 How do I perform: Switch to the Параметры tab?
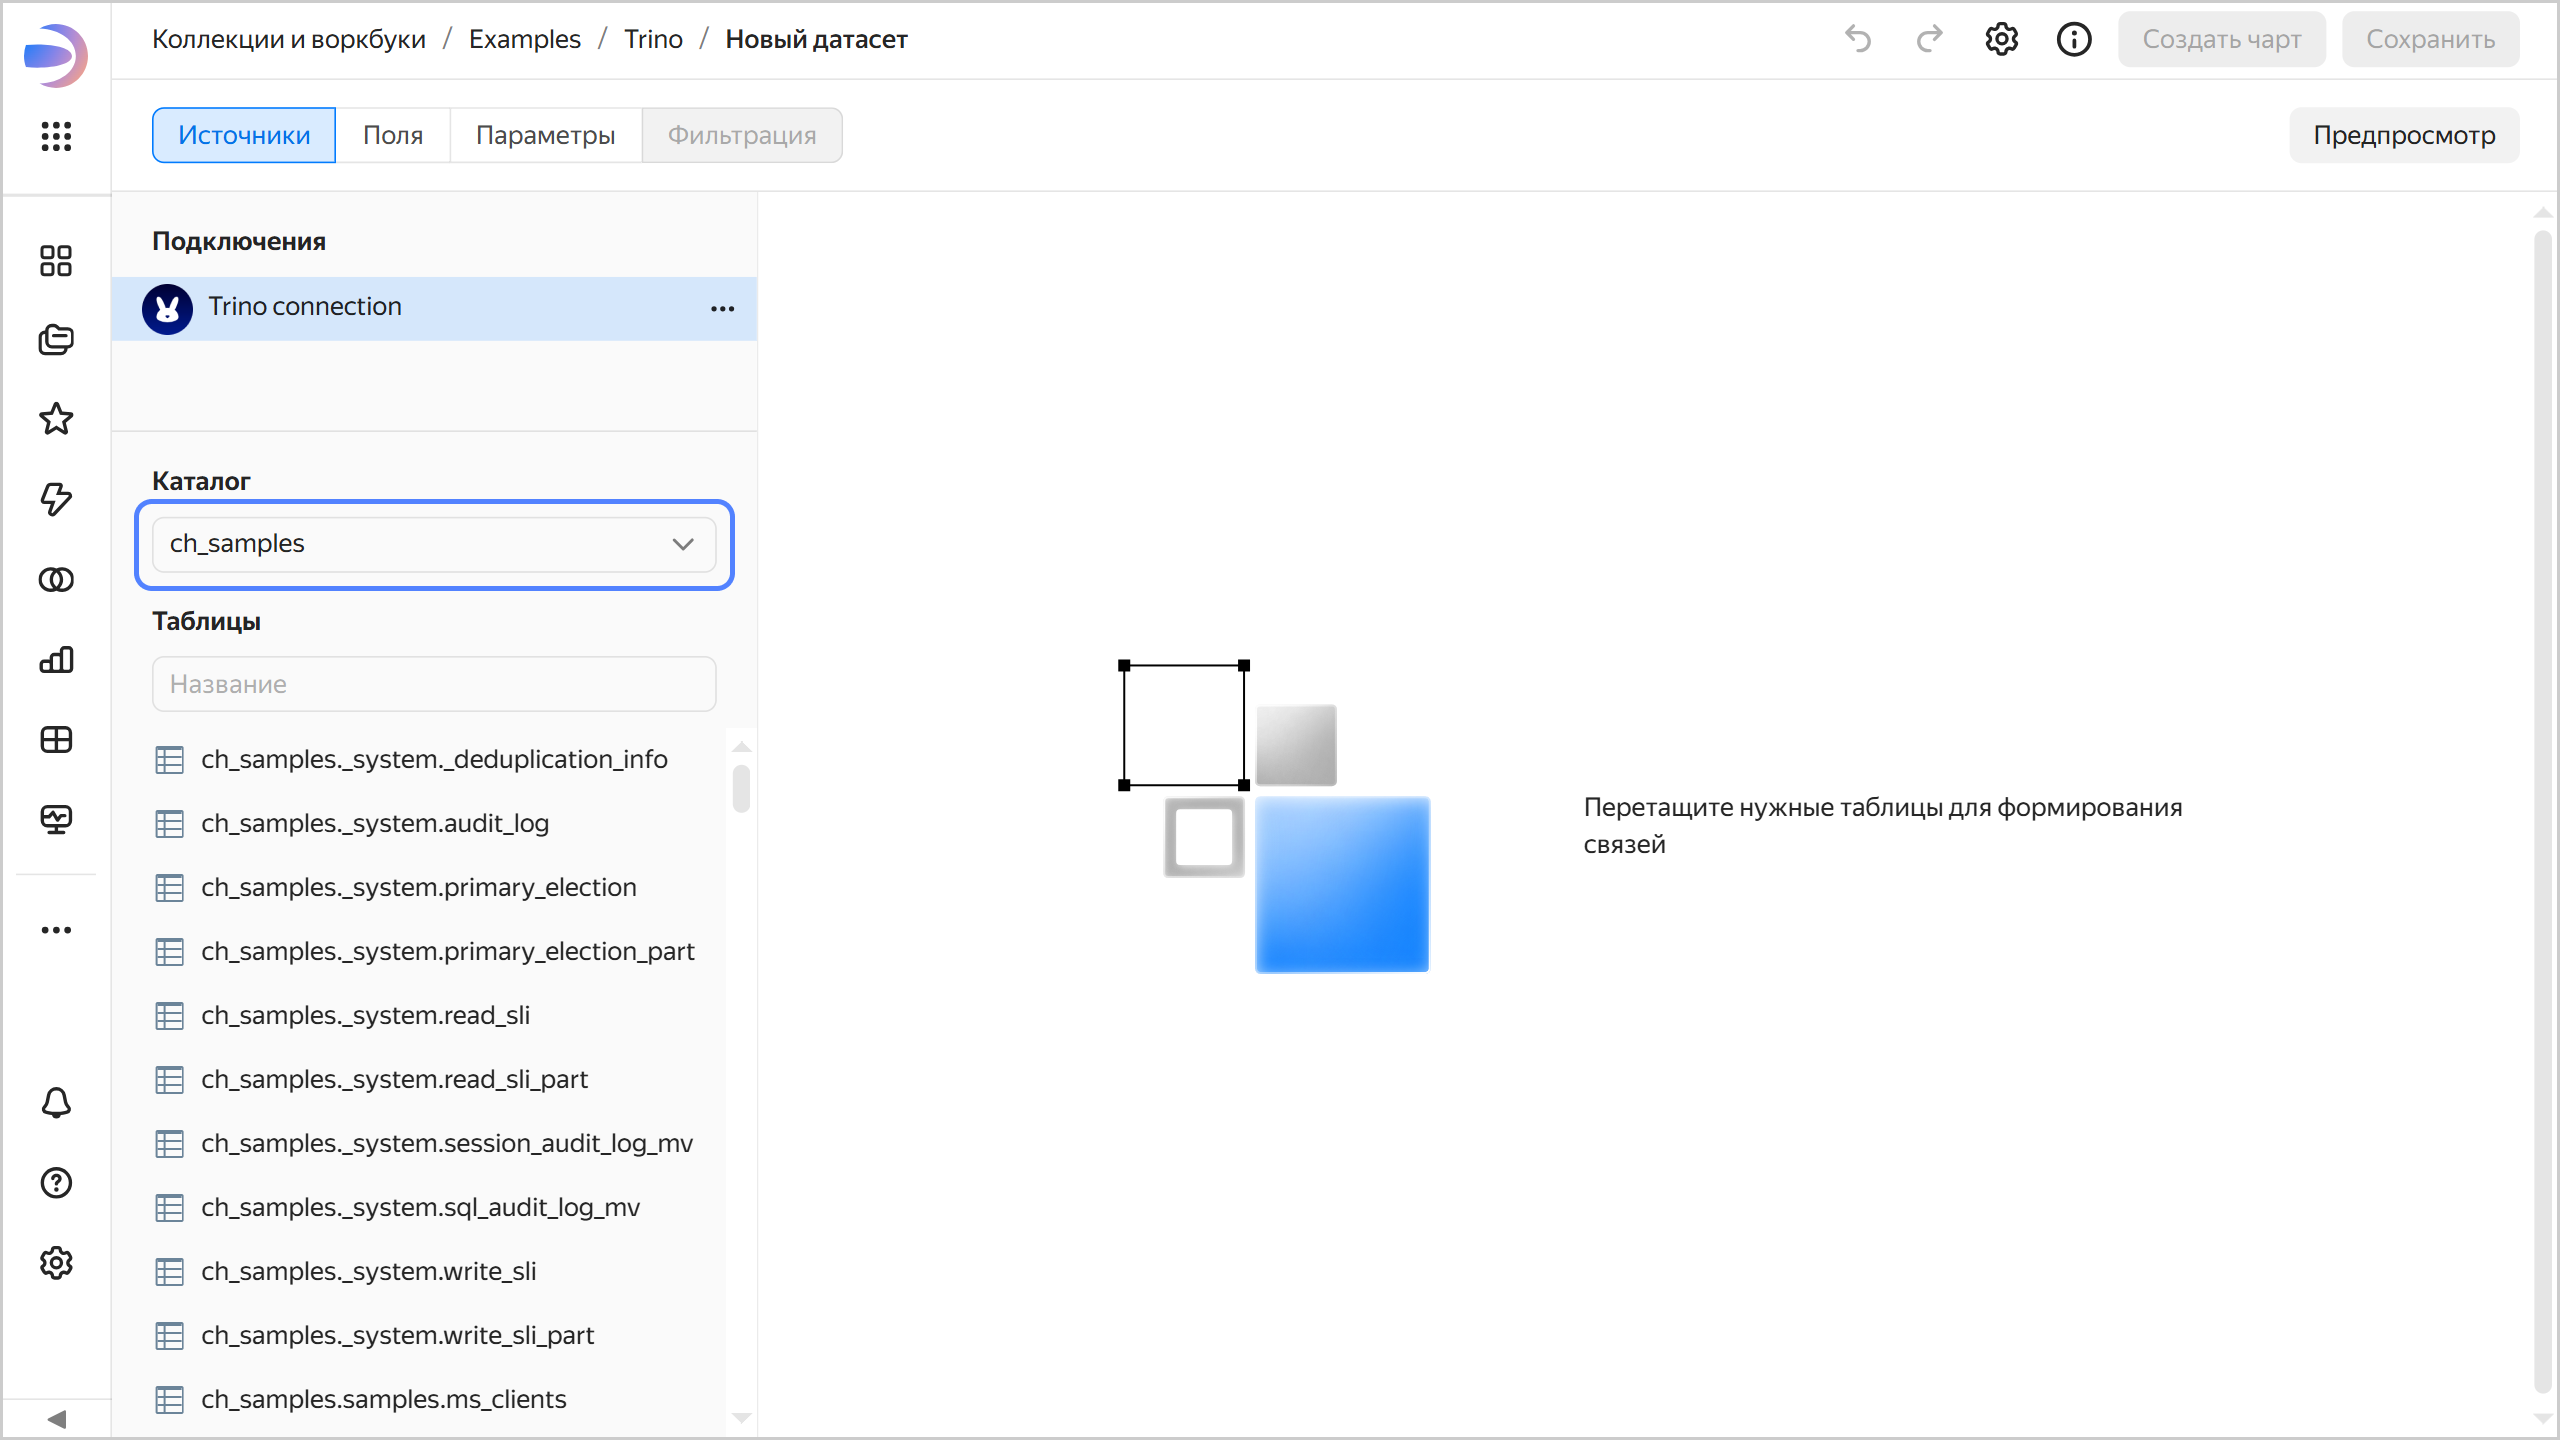[x=545, y=135]
